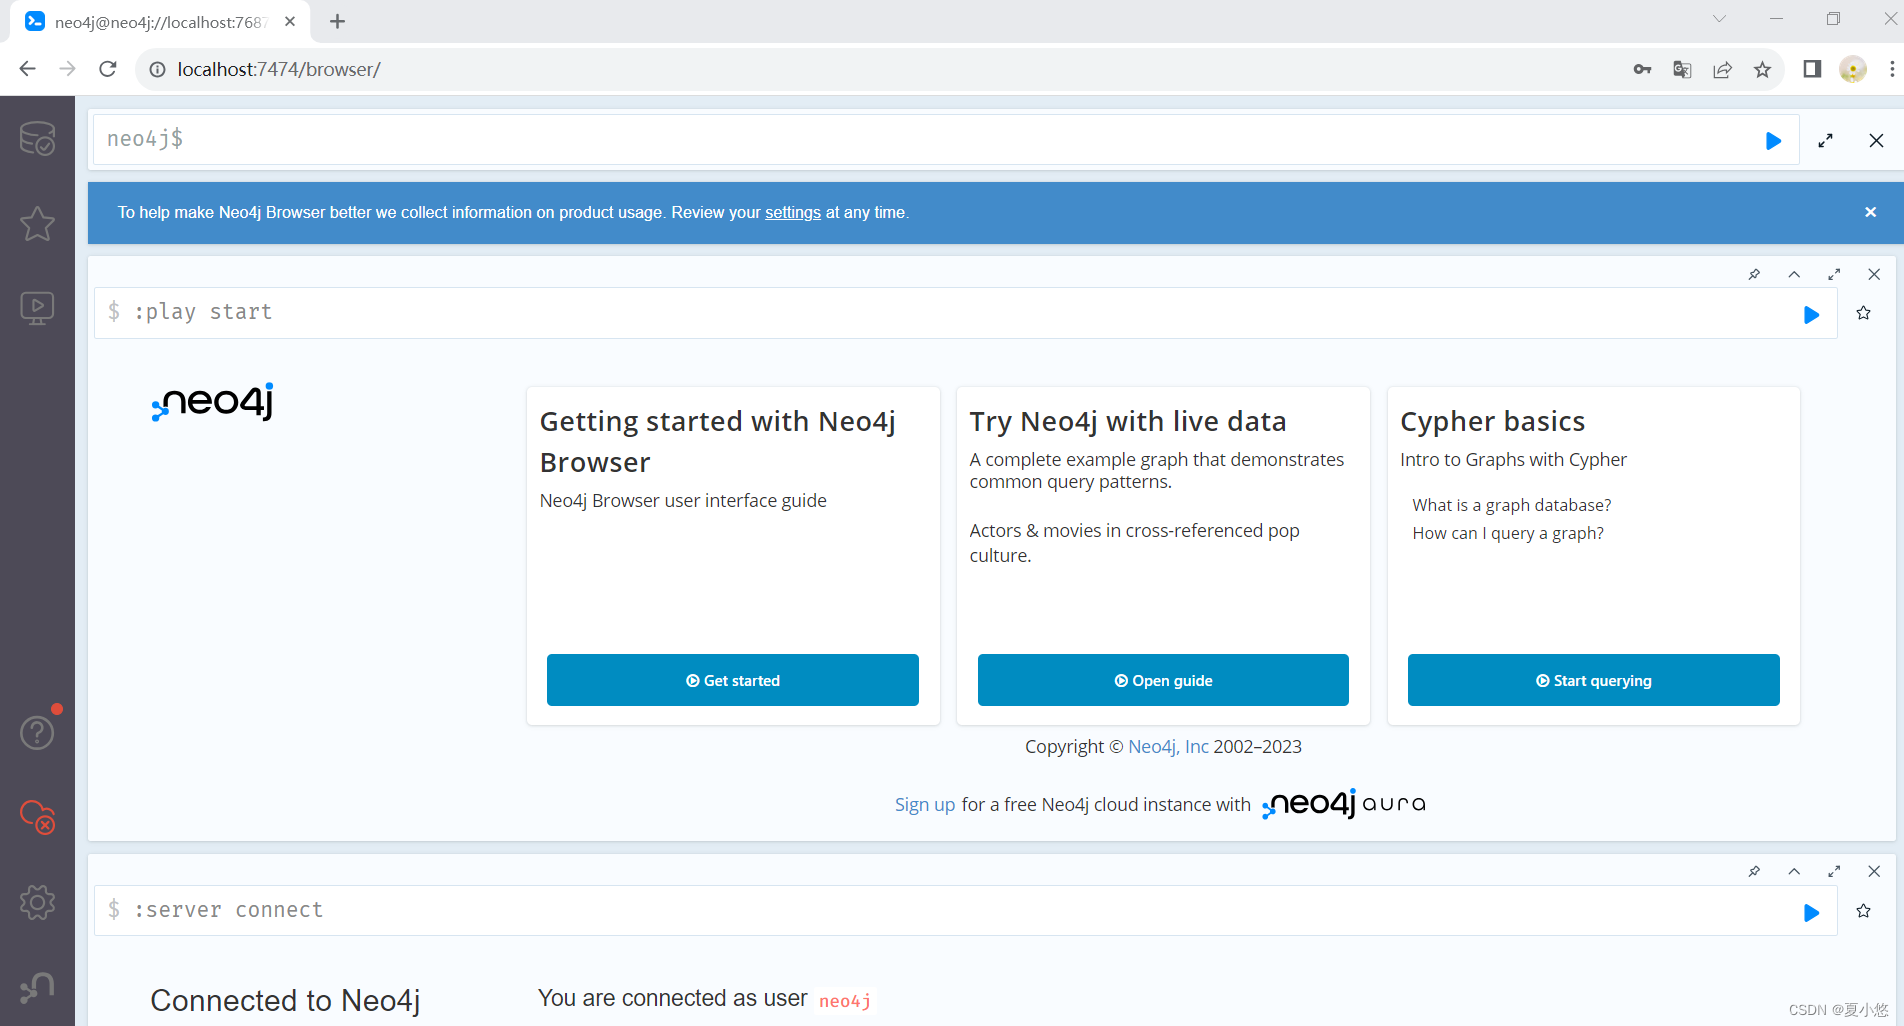The width and height of the screenshot is (1904, 1026).
Task: Save :play start as favorite
Action: pos(1863,313)
